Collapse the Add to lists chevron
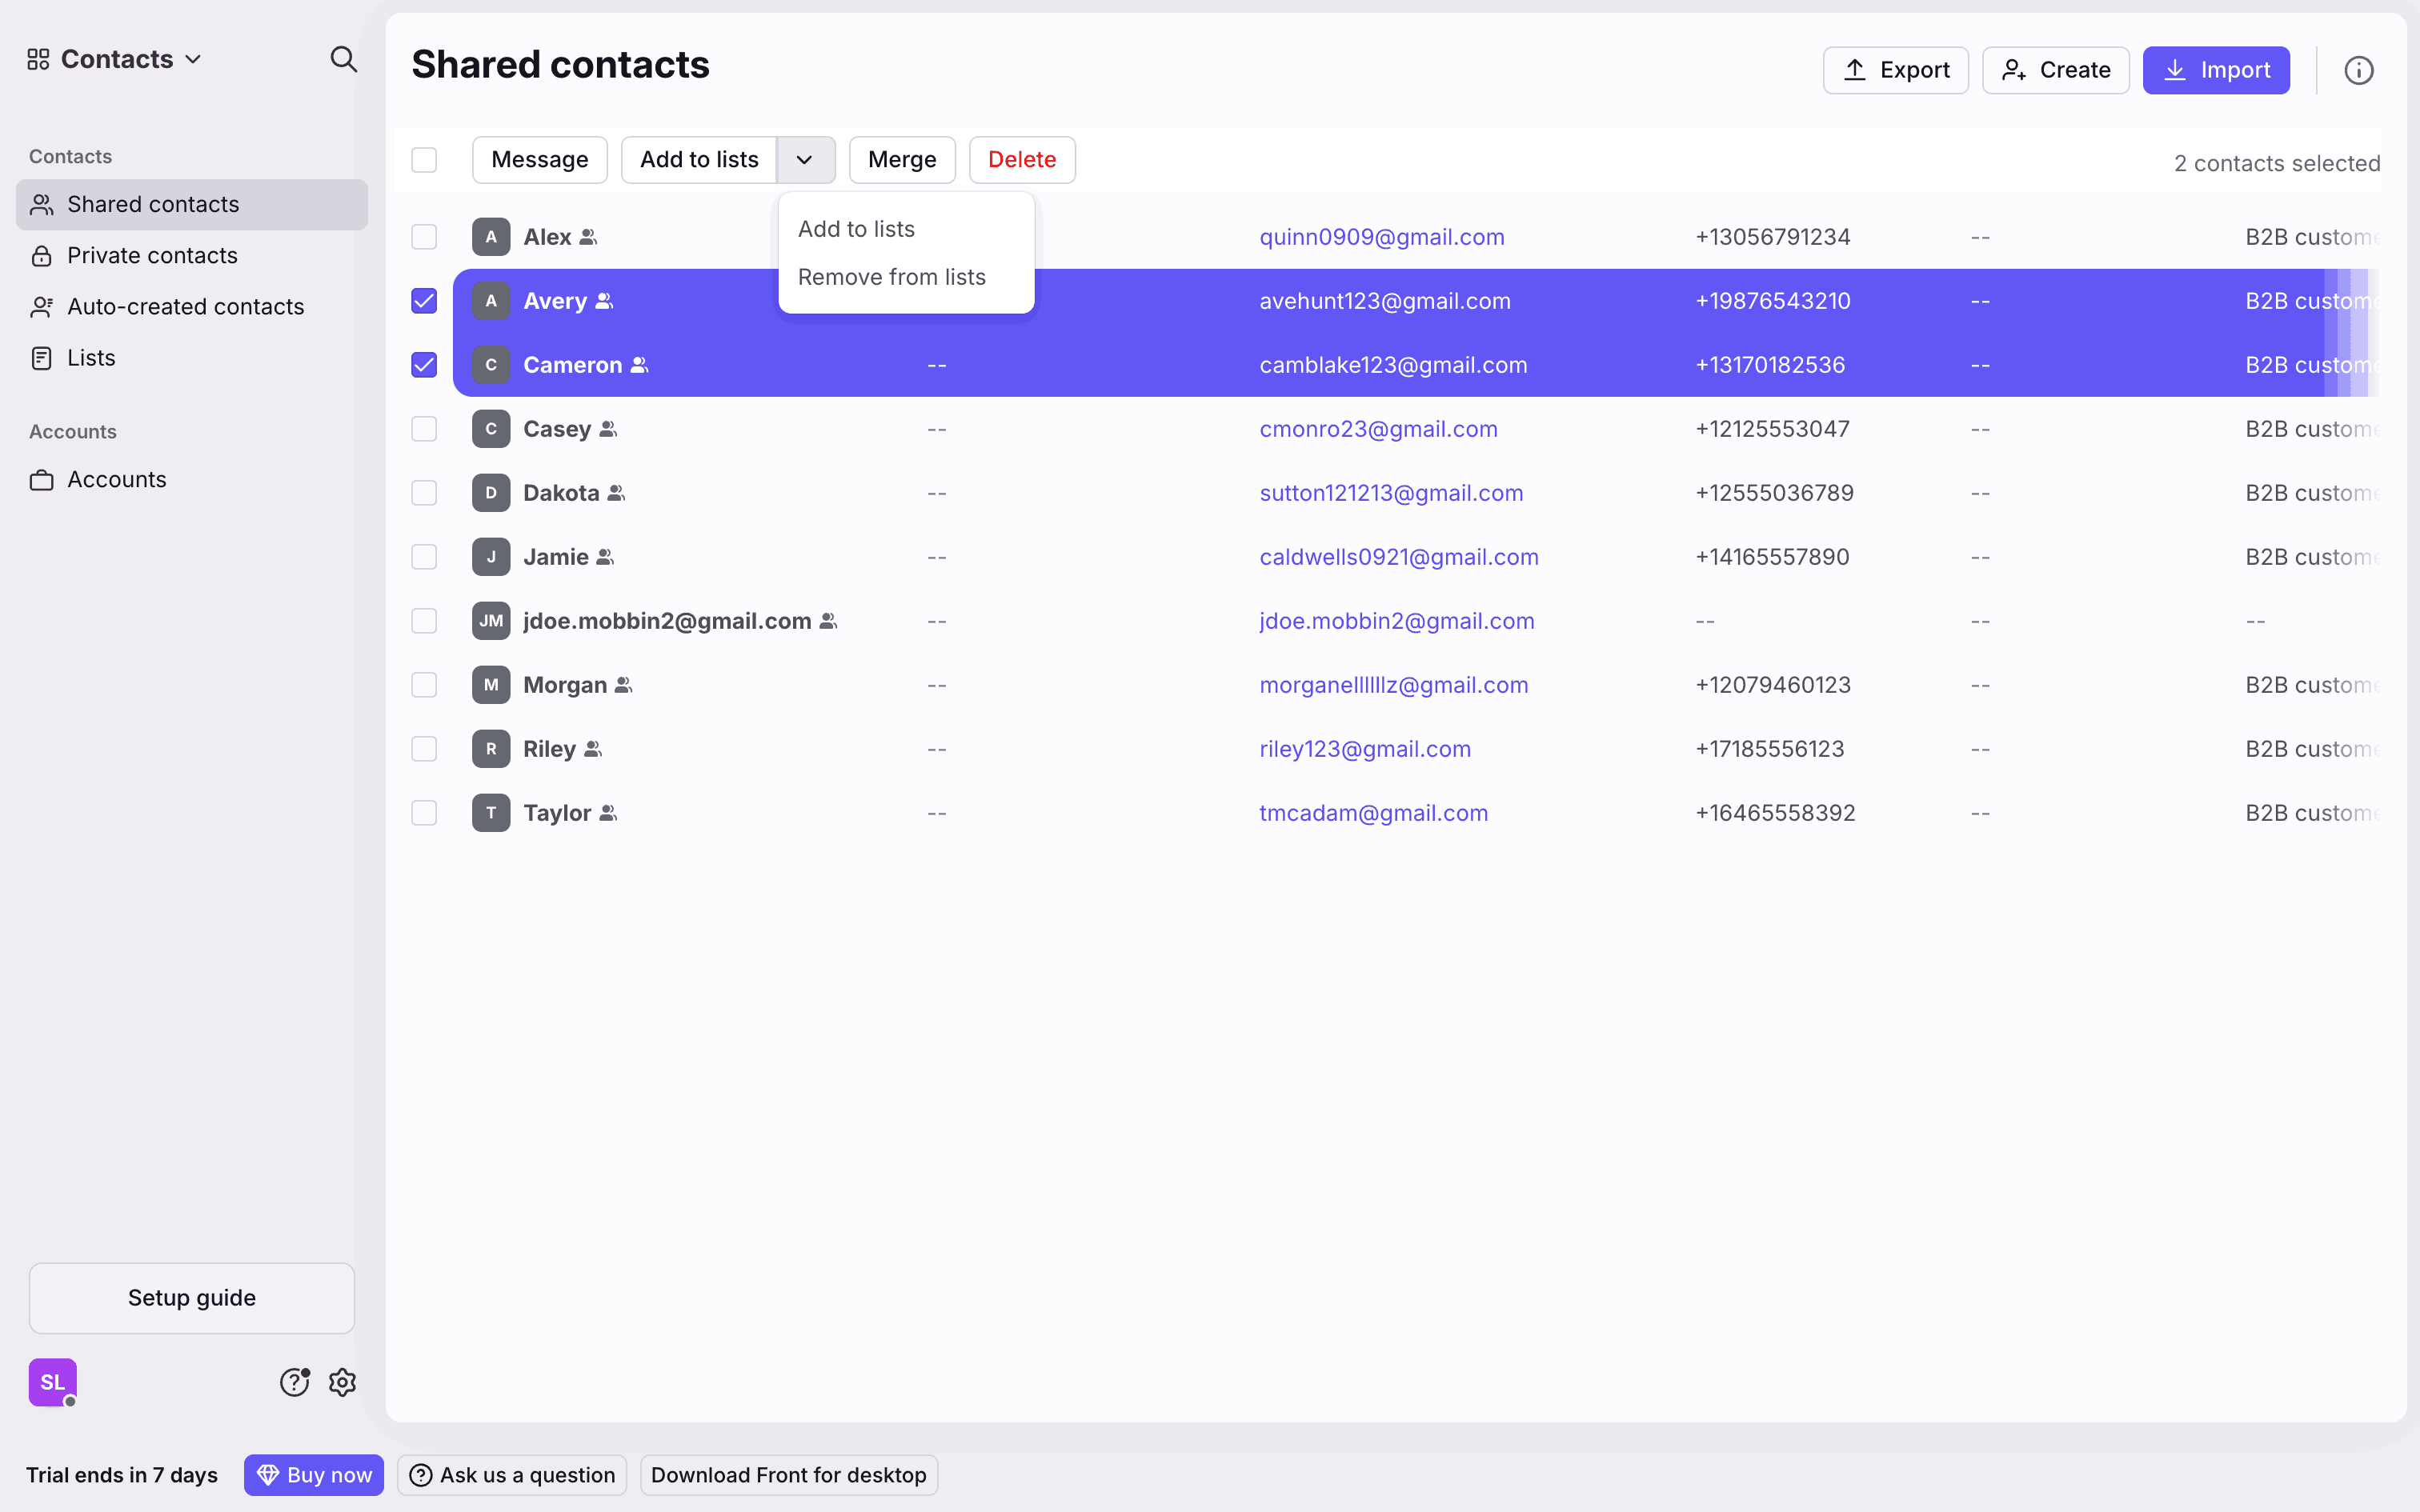2420x1512 pixels. (x=805, y=160)
